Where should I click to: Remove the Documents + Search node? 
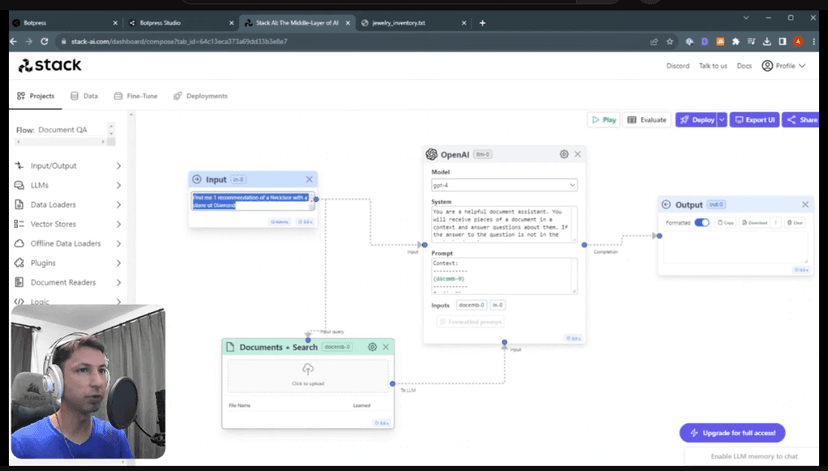386,347
